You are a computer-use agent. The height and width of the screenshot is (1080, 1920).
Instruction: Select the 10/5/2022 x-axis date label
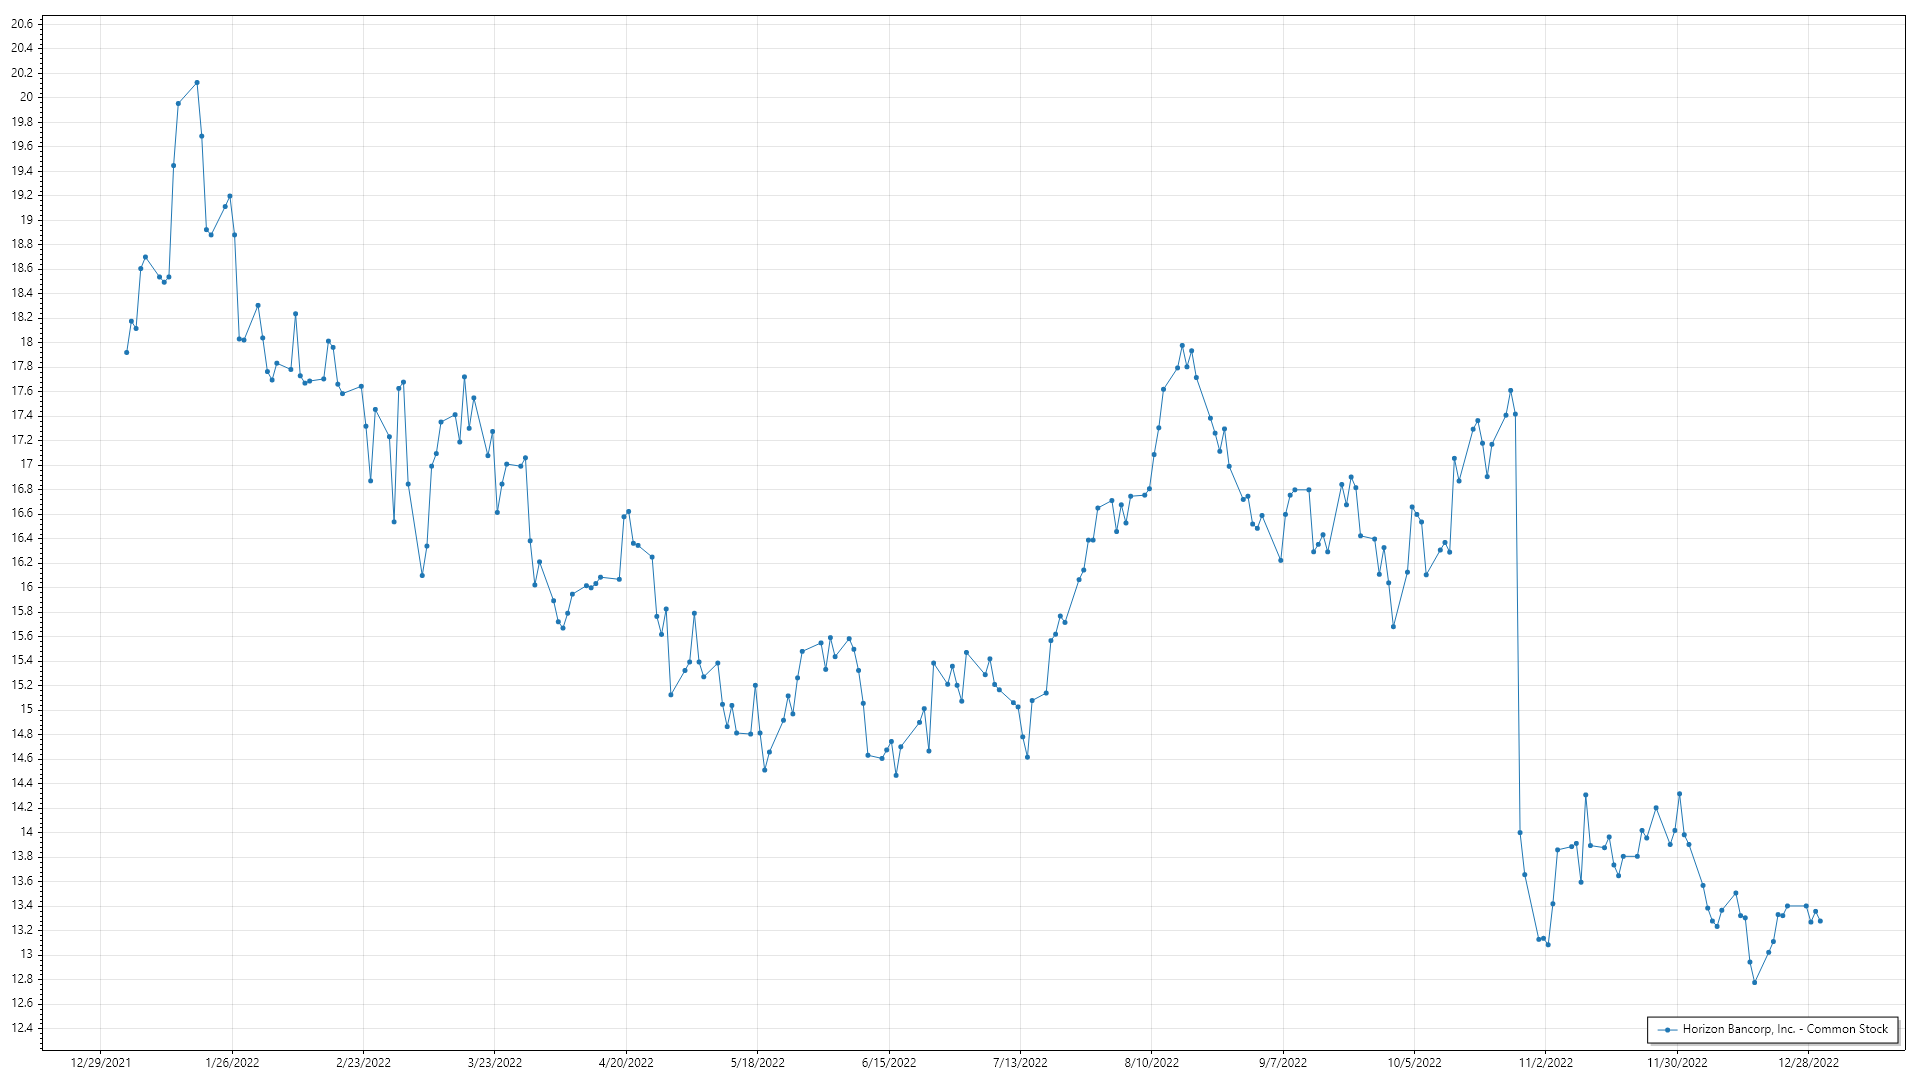tap(1414, 1063)
